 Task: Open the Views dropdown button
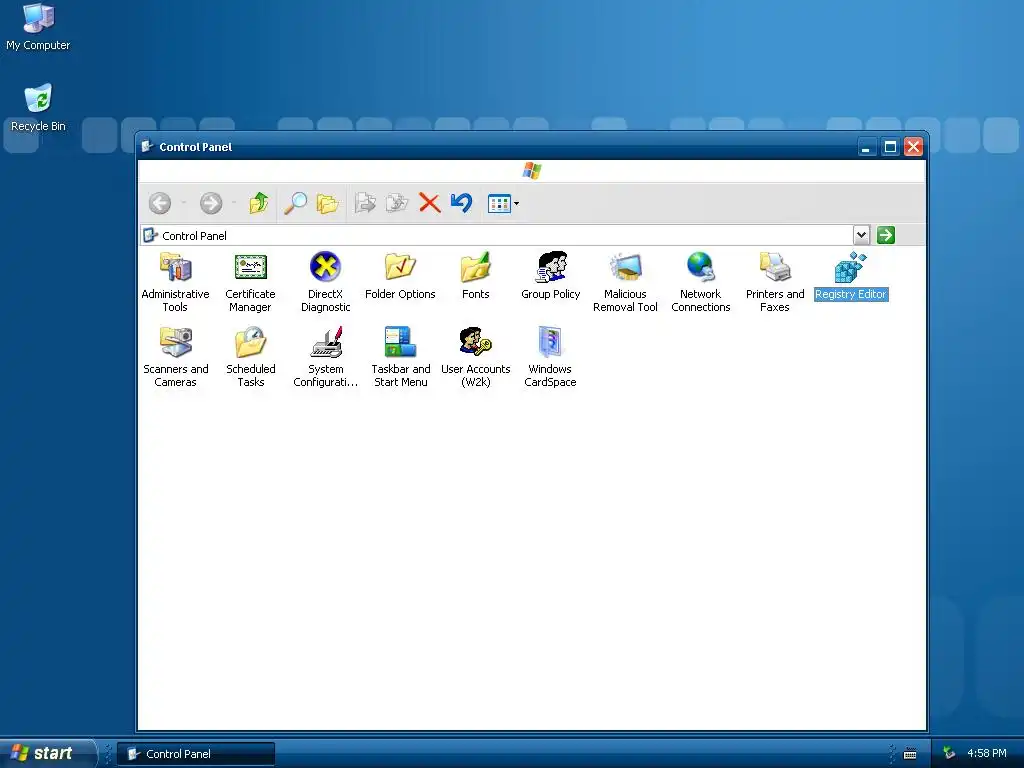click(503, 204)
